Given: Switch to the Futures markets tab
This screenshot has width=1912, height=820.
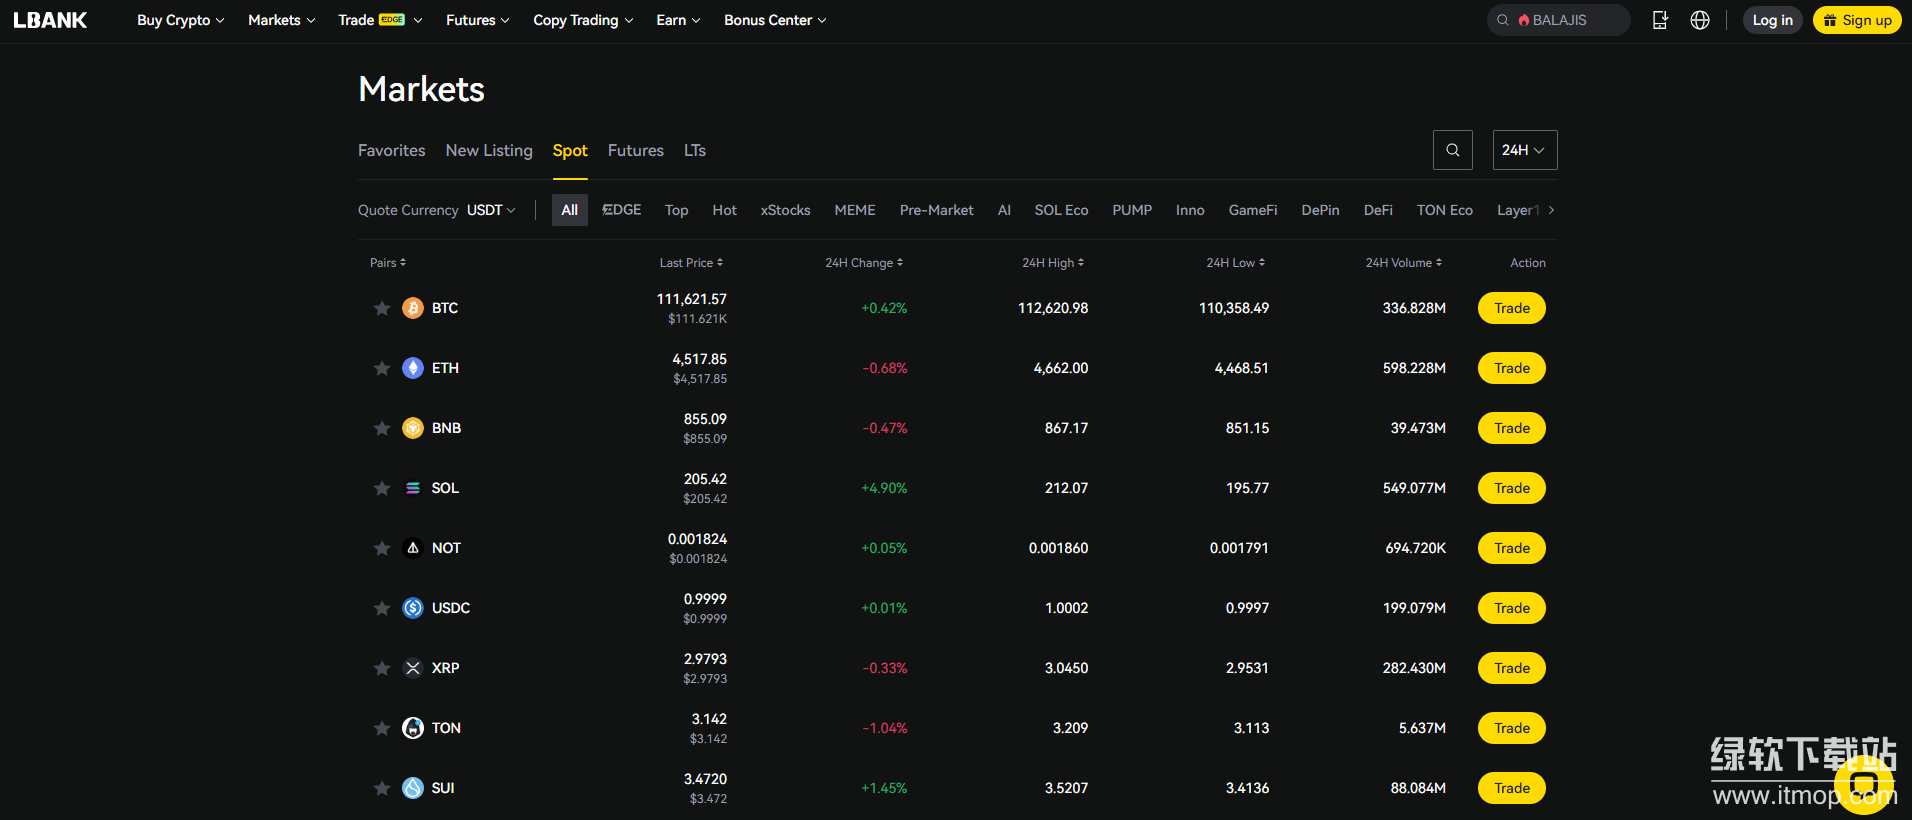Looking at the screenshot, I should (x=635, y=150).
